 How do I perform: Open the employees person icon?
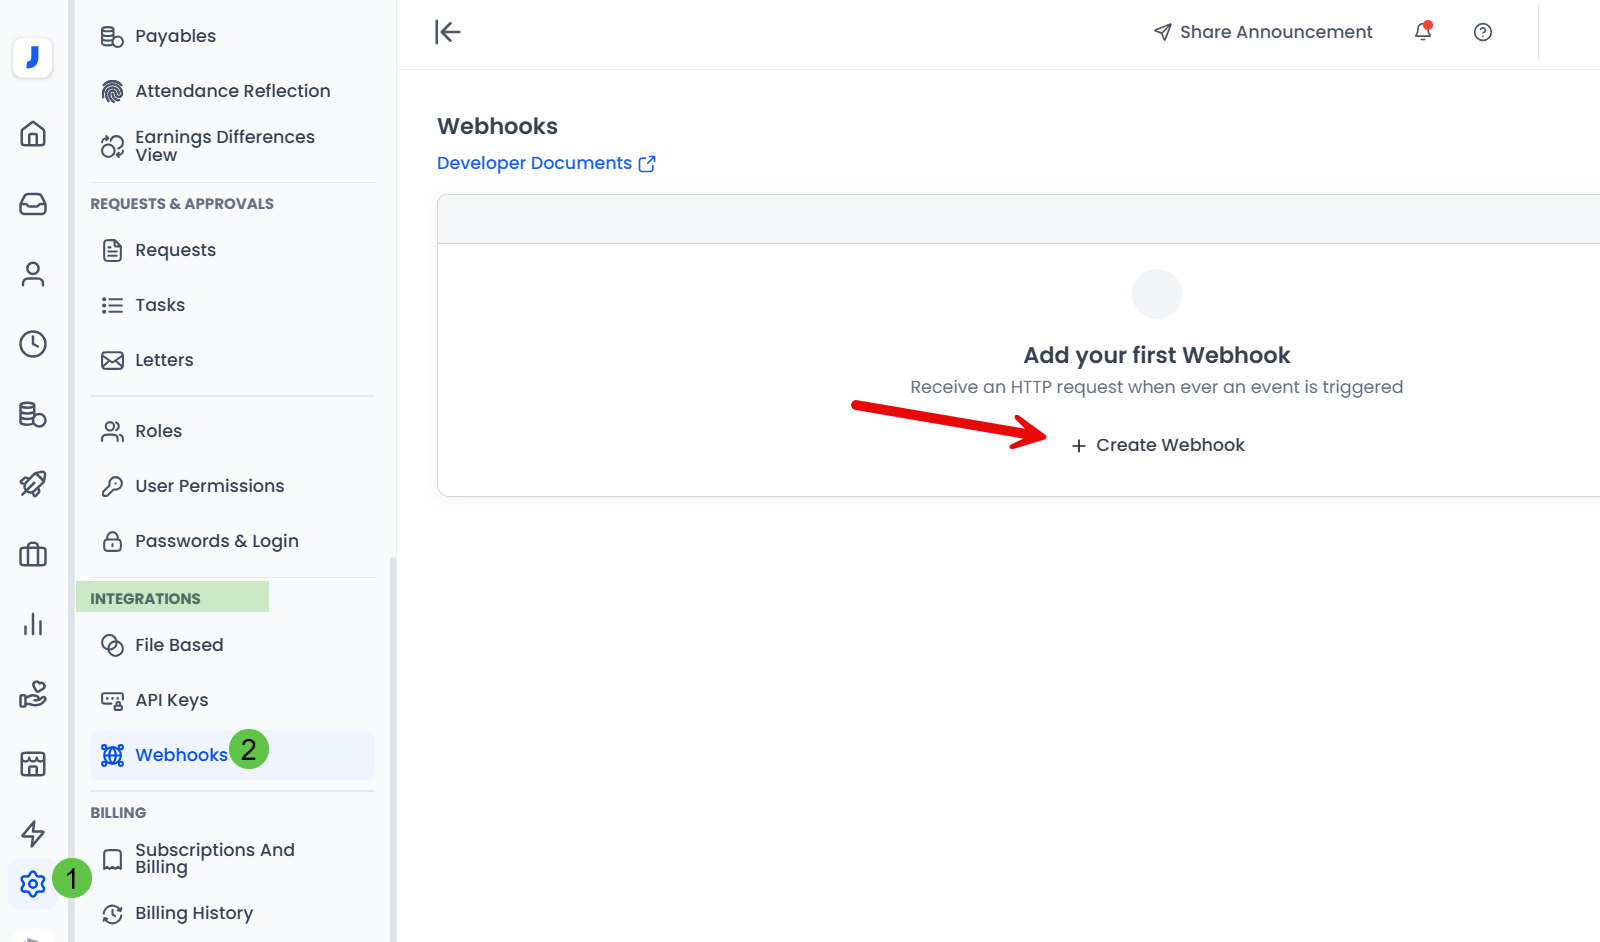pyautogui.click(x=33, y=274)
